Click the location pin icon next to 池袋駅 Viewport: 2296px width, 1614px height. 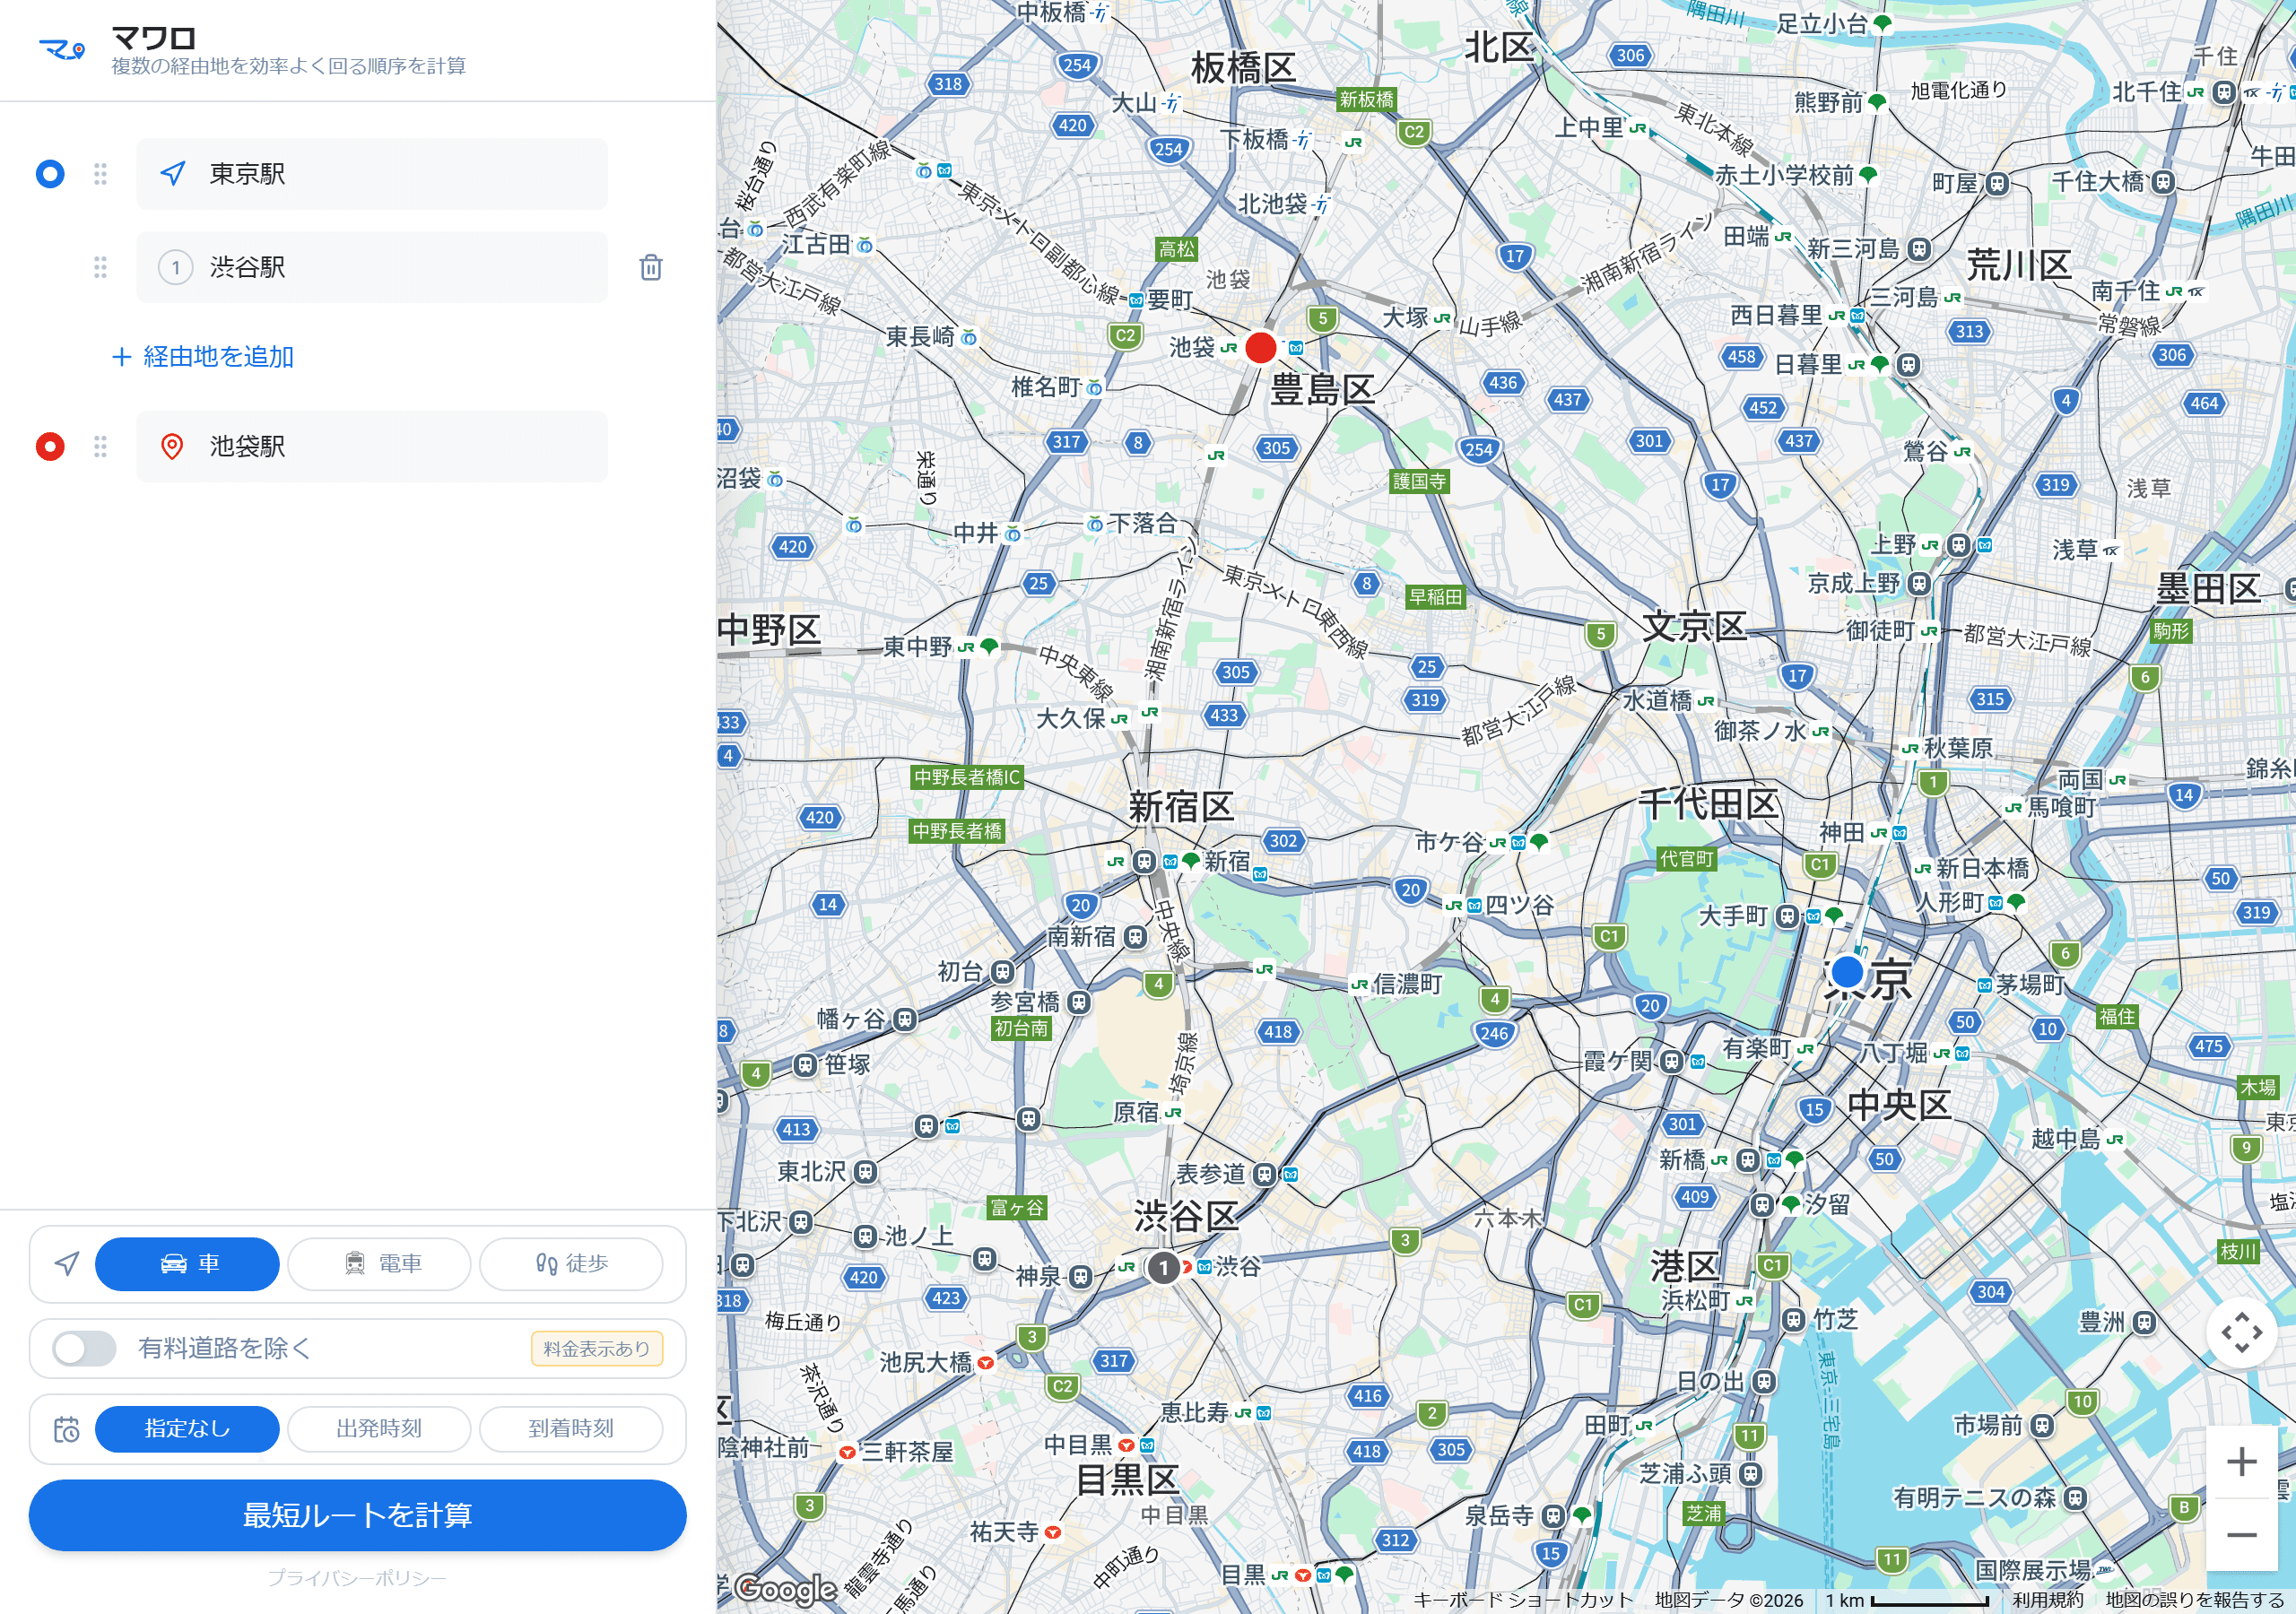point(172,446)
